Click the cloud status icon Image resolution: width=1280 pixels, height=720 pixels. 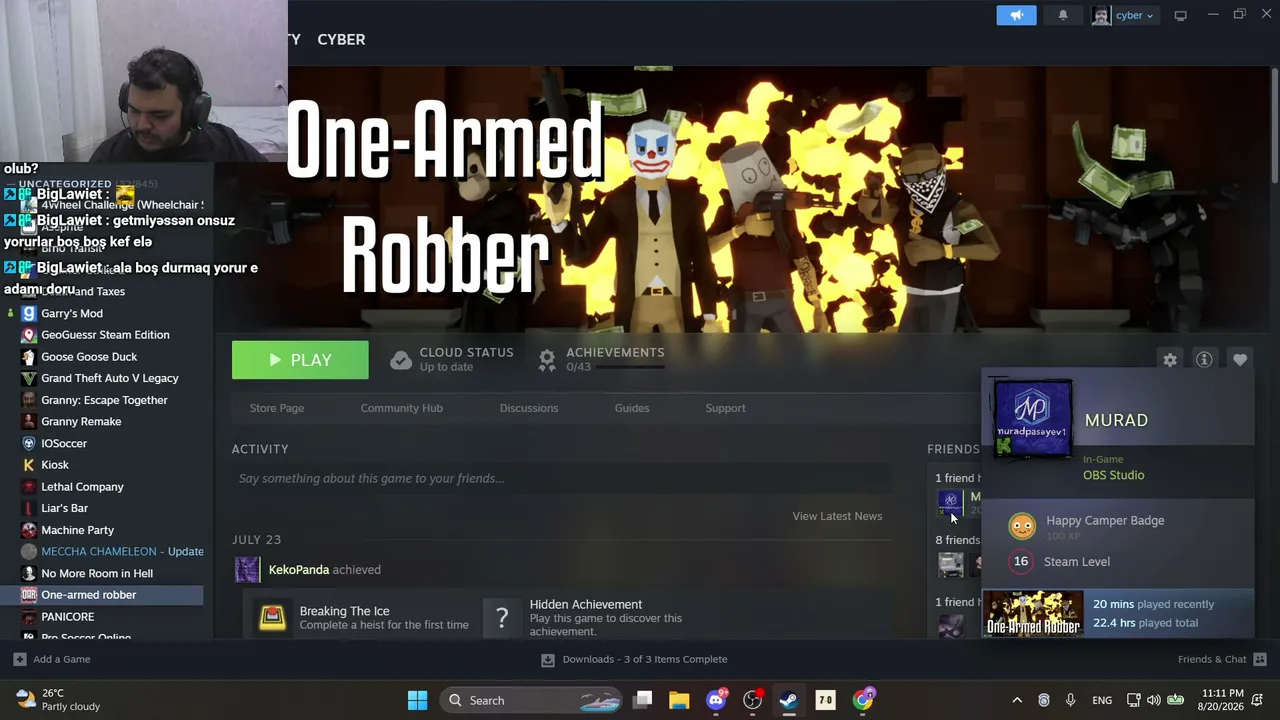[x=401, y=360]
